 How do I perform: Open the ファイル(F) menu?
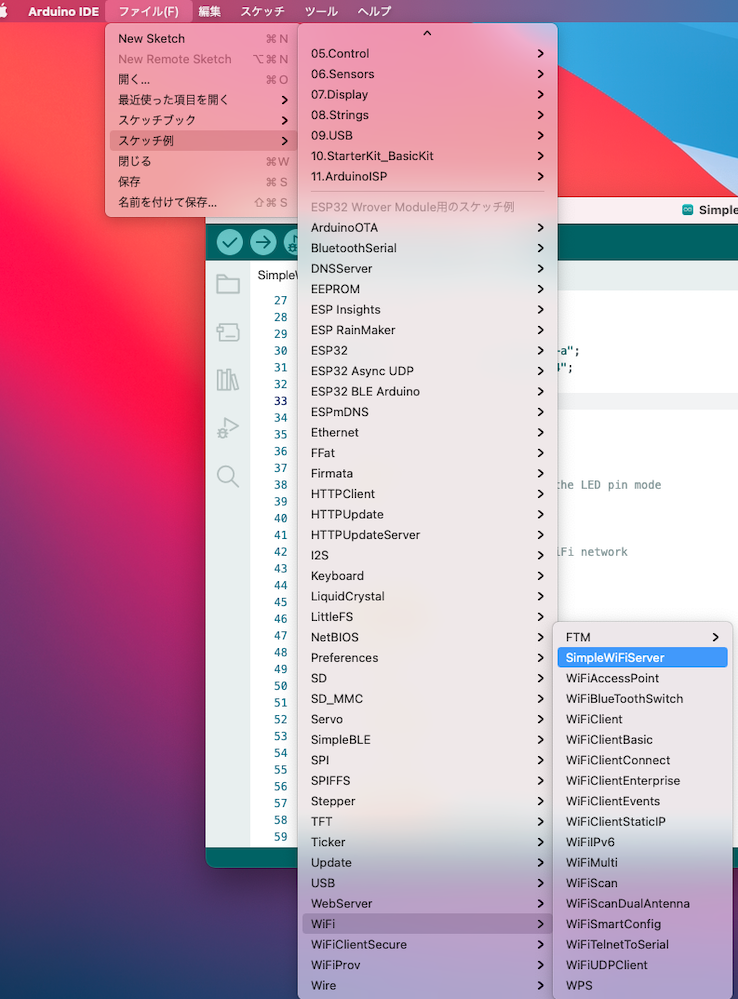coord(148,11)
